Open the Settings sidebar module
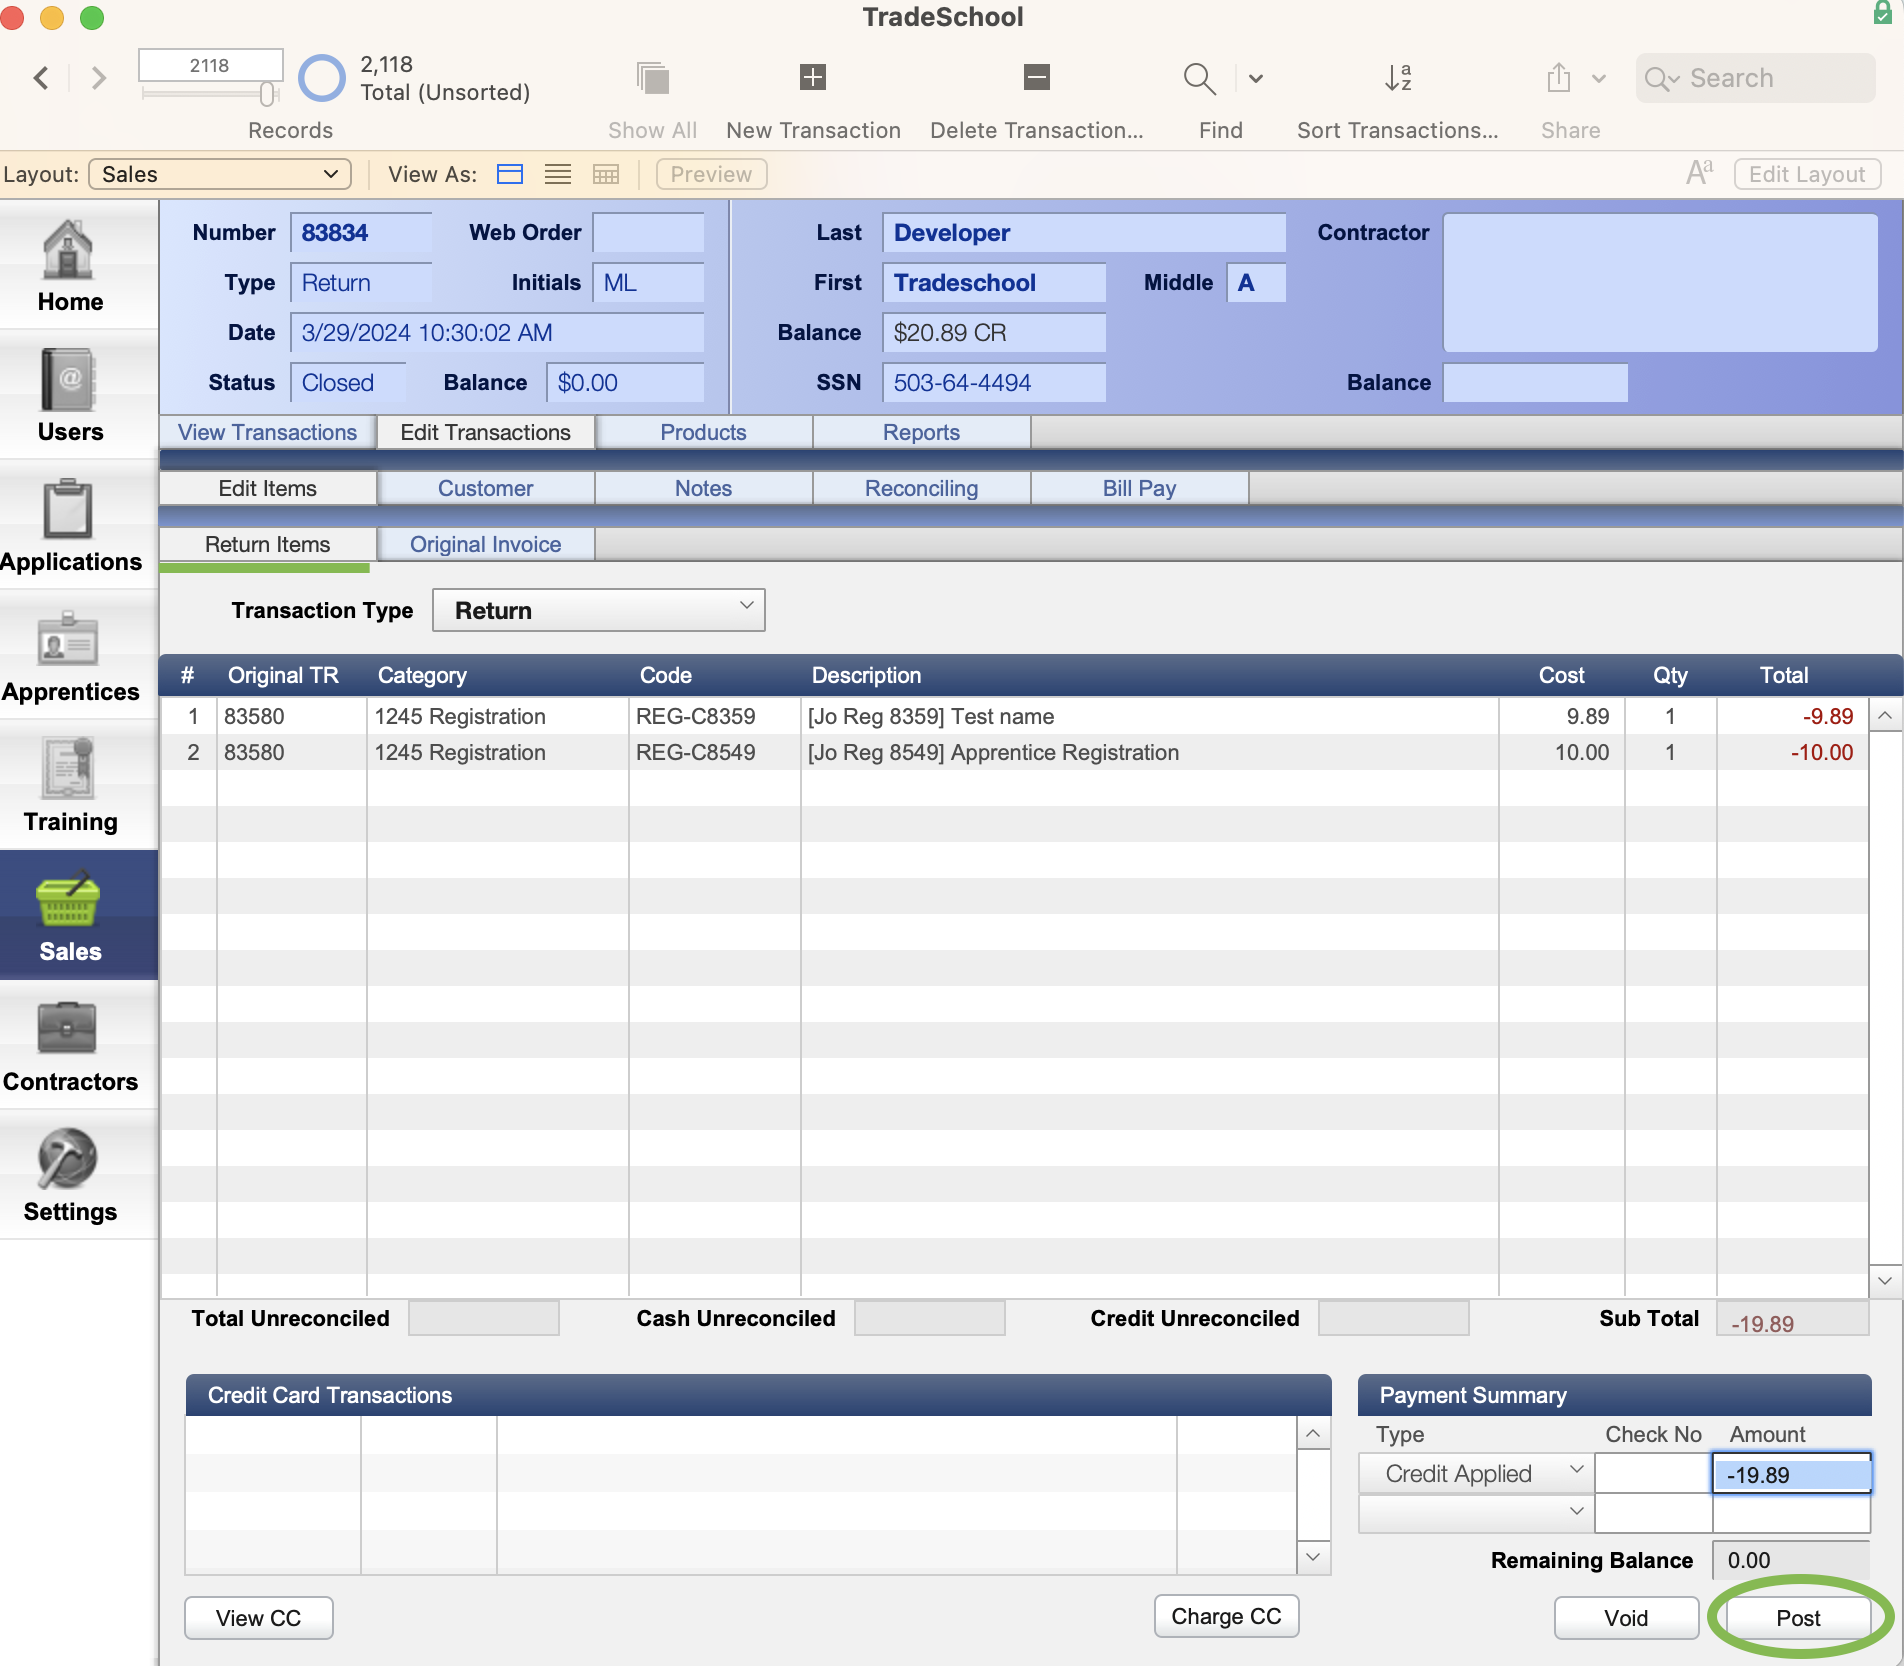 click(70, 1176)
